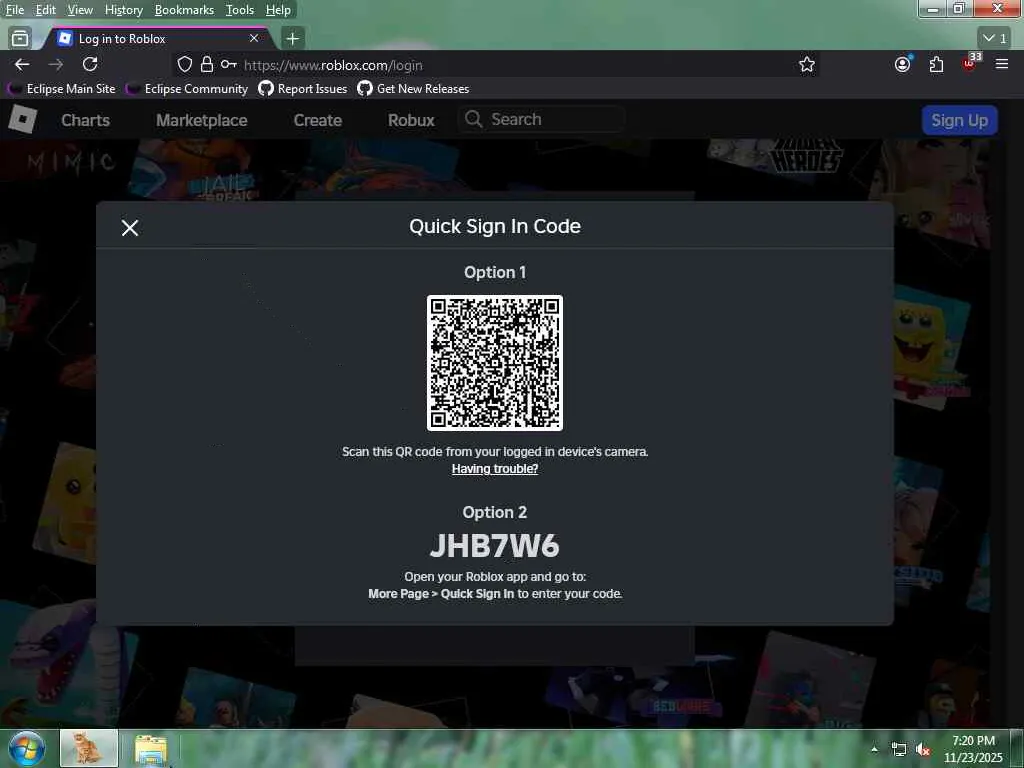The image size is (1024, 768).
Task: Open the Help menu
Action: point(278,10)
